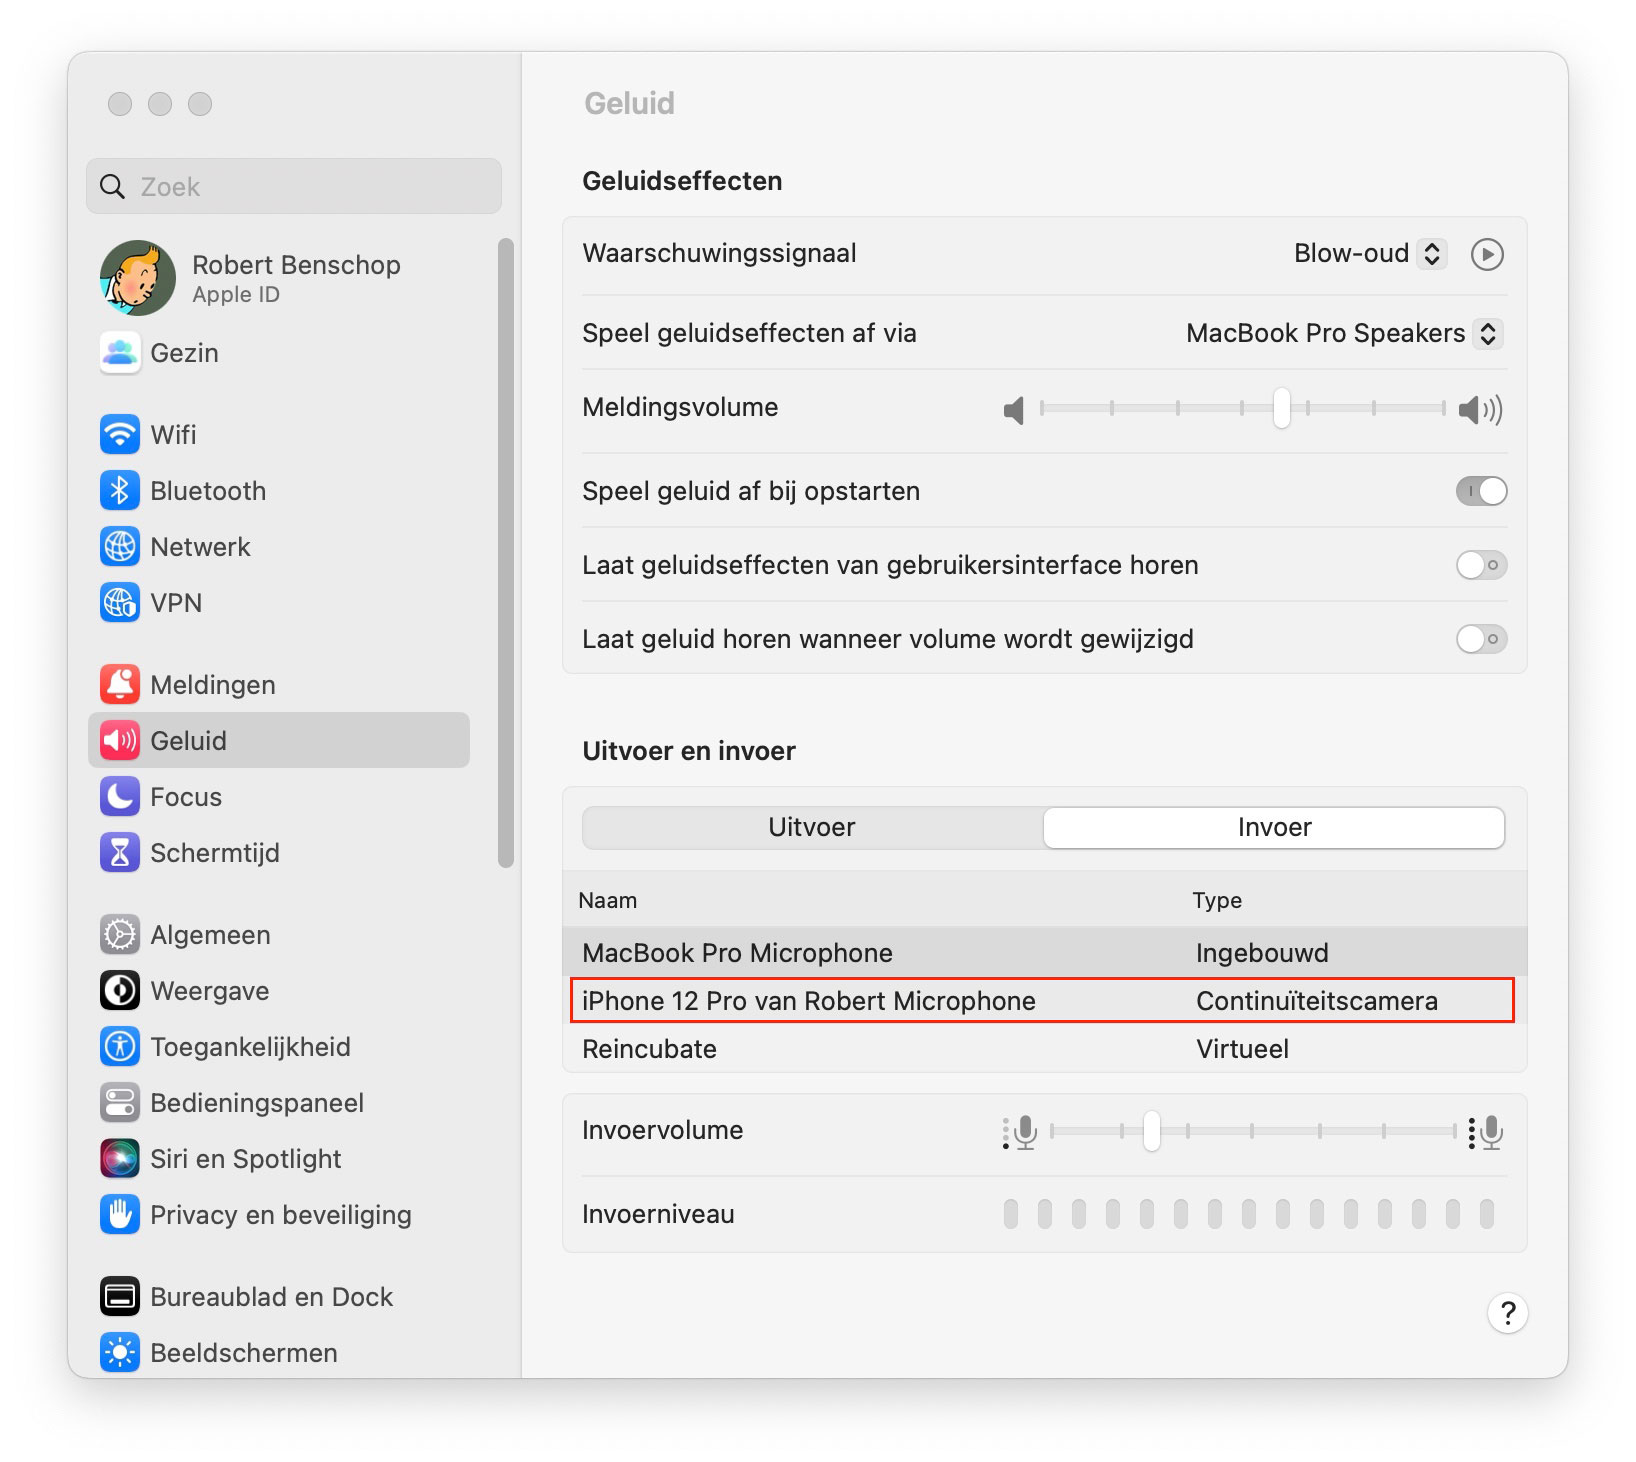Open the Beeldschermen sun icon
1636x1462 pixels.
click(120, 1353)
